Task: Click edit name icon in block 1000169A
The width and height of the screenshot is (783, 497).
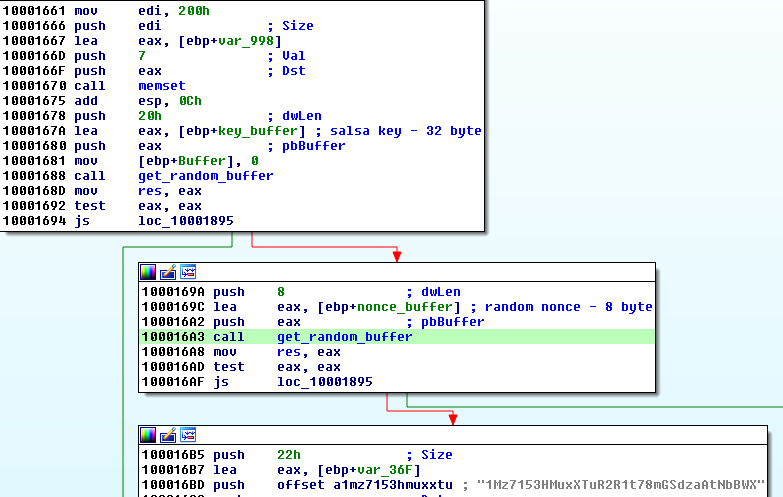Action: [x=167, y=272]
